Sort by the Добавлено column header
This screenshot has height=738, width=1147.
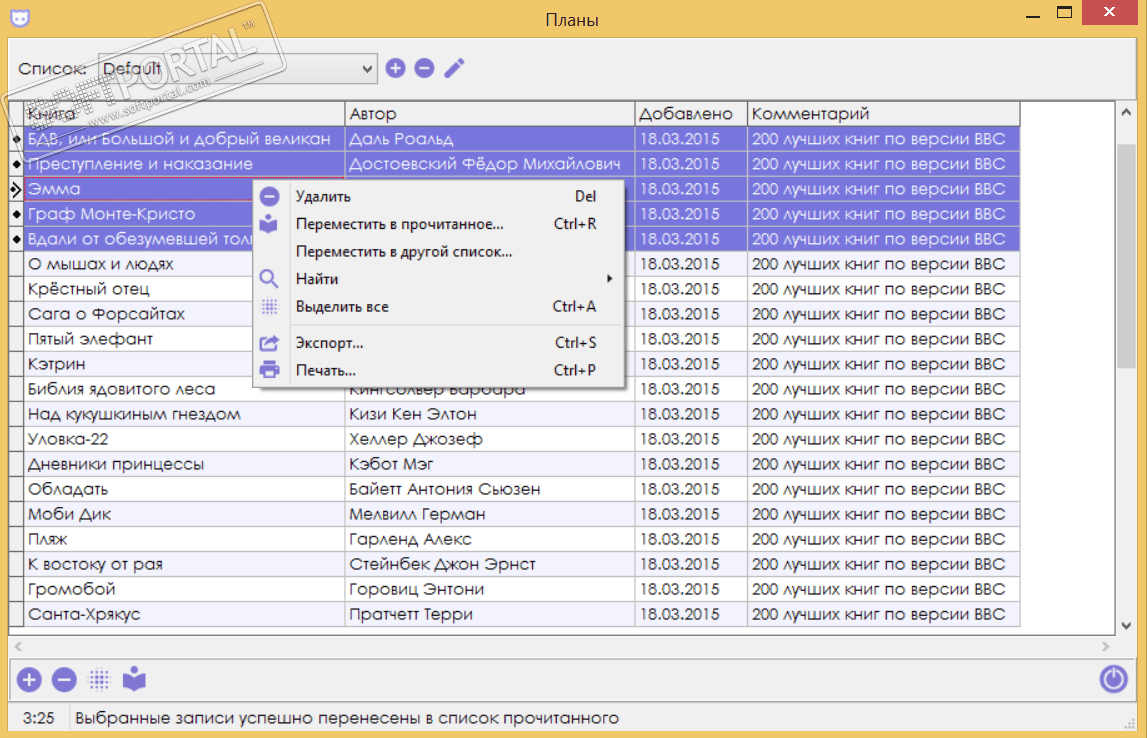[x=691, y=113]
